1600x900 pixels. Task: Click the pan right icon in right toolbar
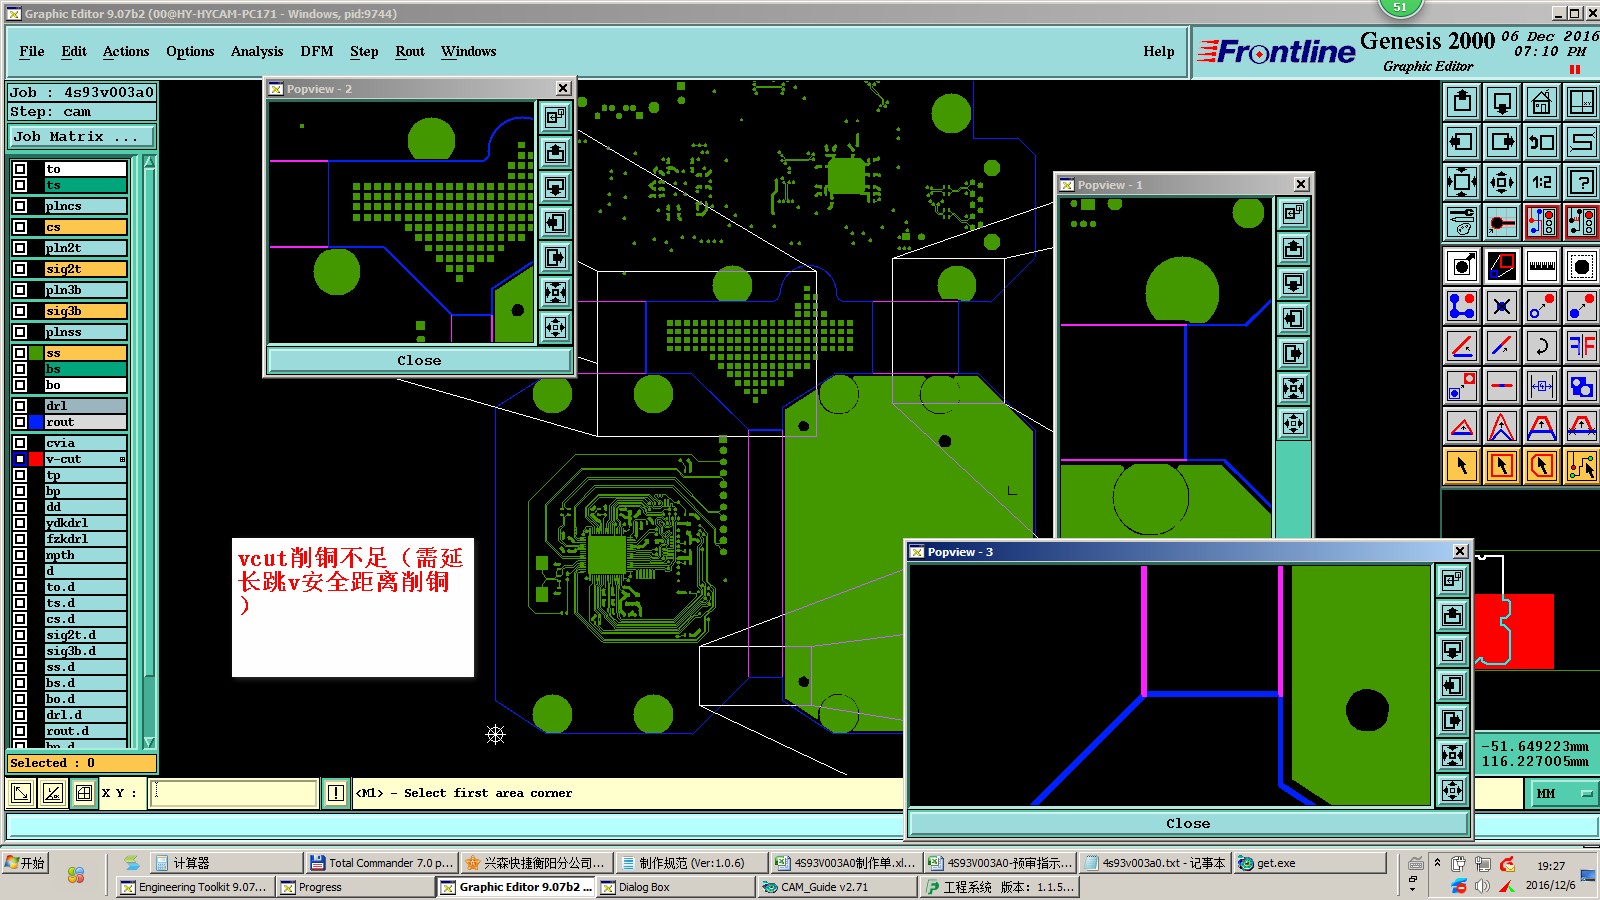(x=1502, y=142)
